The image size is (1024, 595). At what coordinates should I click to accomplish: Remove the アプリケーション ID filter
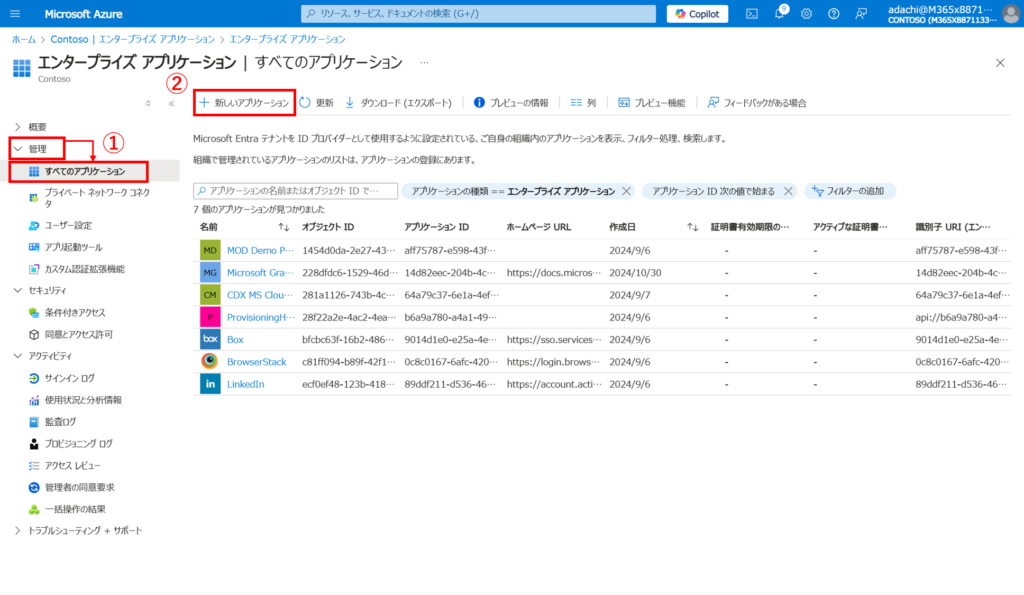point(788,191)
